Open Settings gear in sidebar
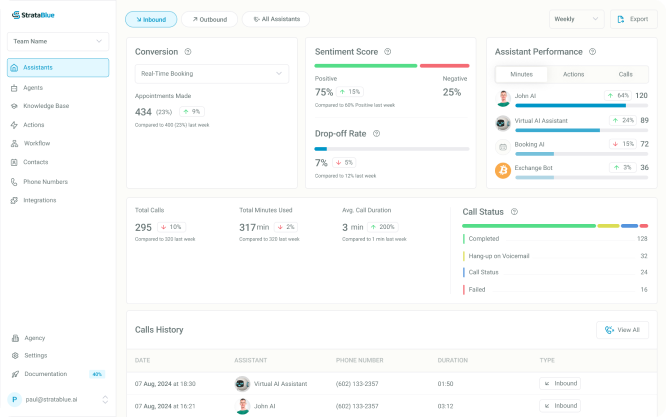Screen dimensions: 666x417 (x=14, y=355)
